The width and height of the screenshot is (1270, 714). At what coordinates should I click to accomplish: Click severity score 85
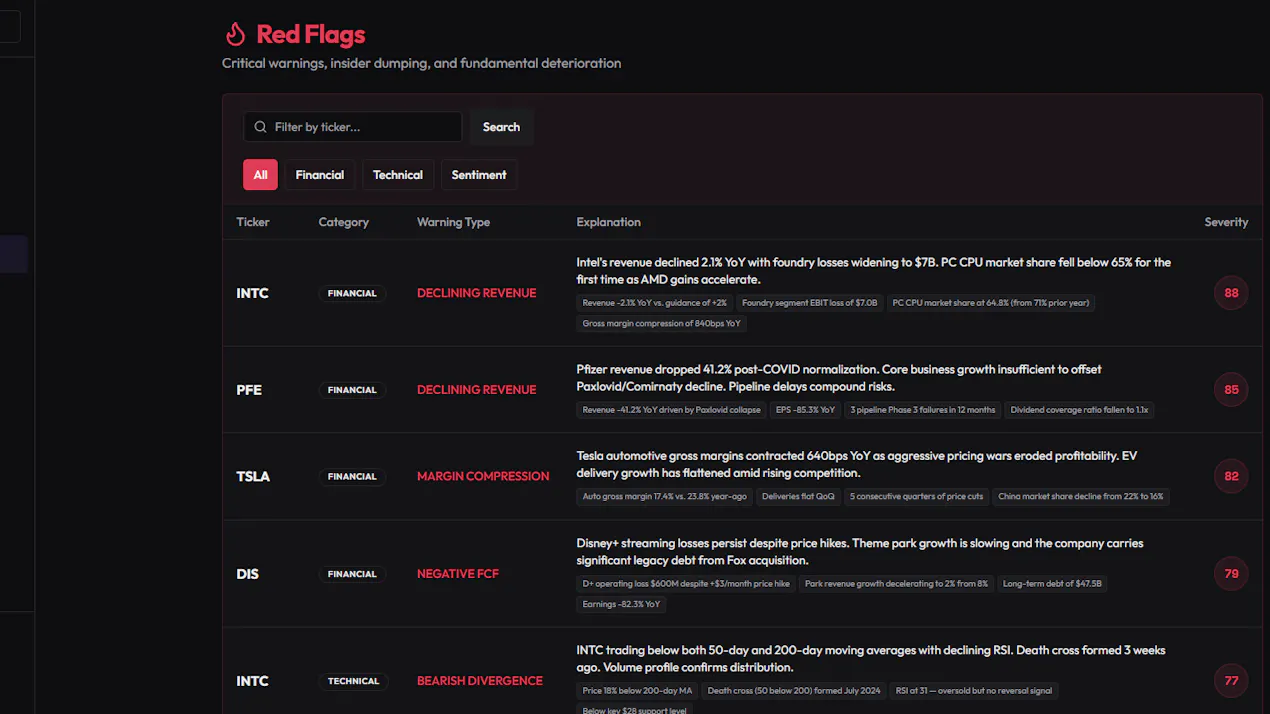pyautogui.click(x=1231, y=390)
